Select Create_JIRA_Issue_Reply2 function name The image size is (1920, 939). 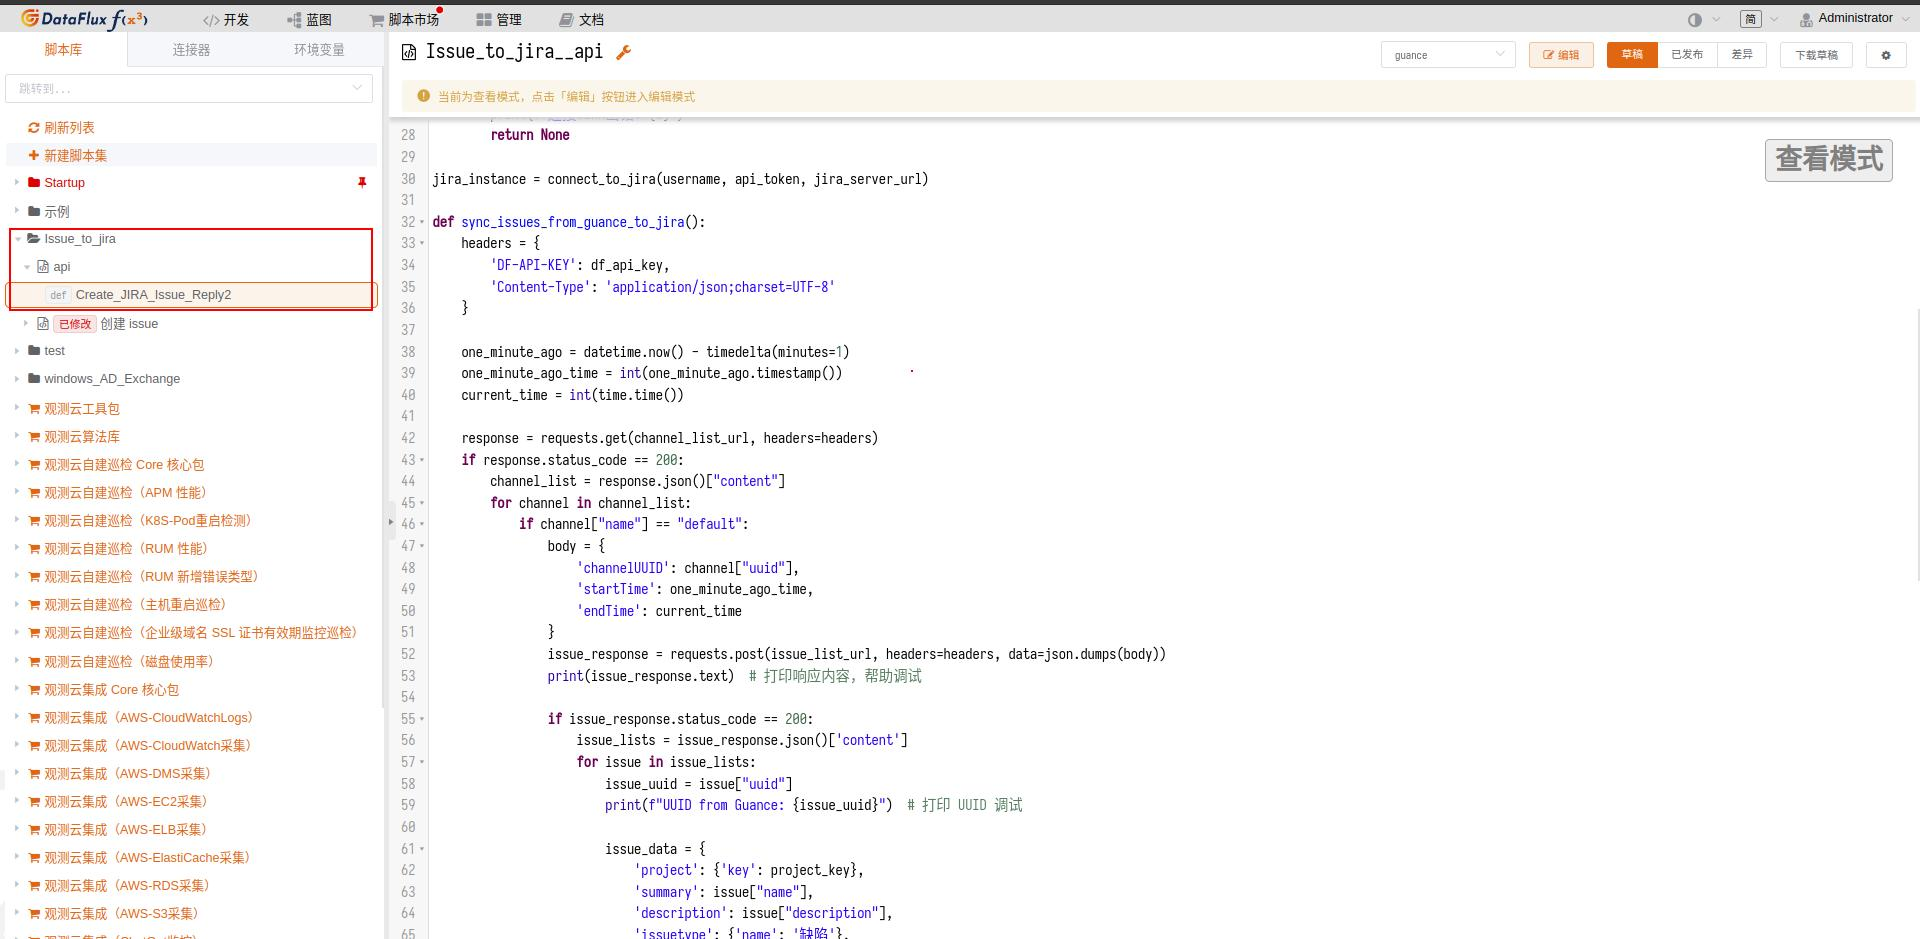(x=153, y=295)
